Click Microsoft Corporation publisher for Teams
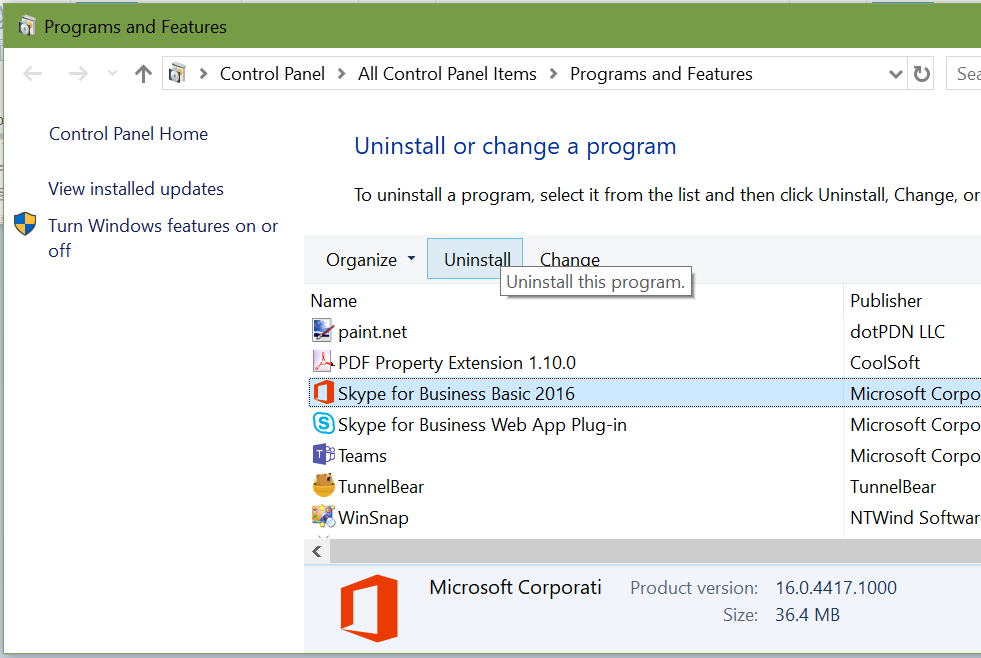The height and width of the screenshot is (658, 981). (x=915, y=456)
